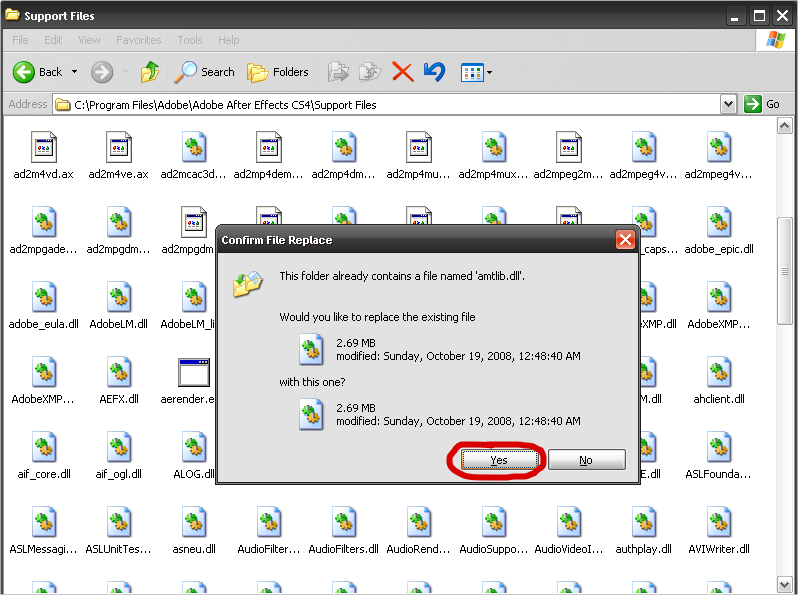The width and height of the screenshot is (798, 595).
Task: Click the Copy To toolbar icon
Action: 370,72
